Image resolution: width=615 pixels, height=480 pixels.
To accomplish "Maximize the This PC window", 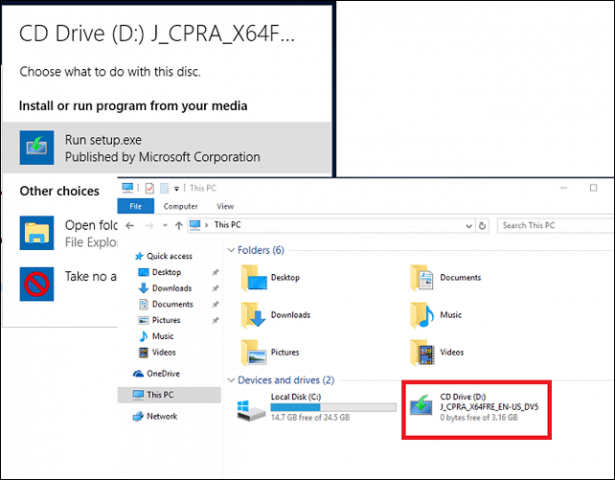I will 593,188.
